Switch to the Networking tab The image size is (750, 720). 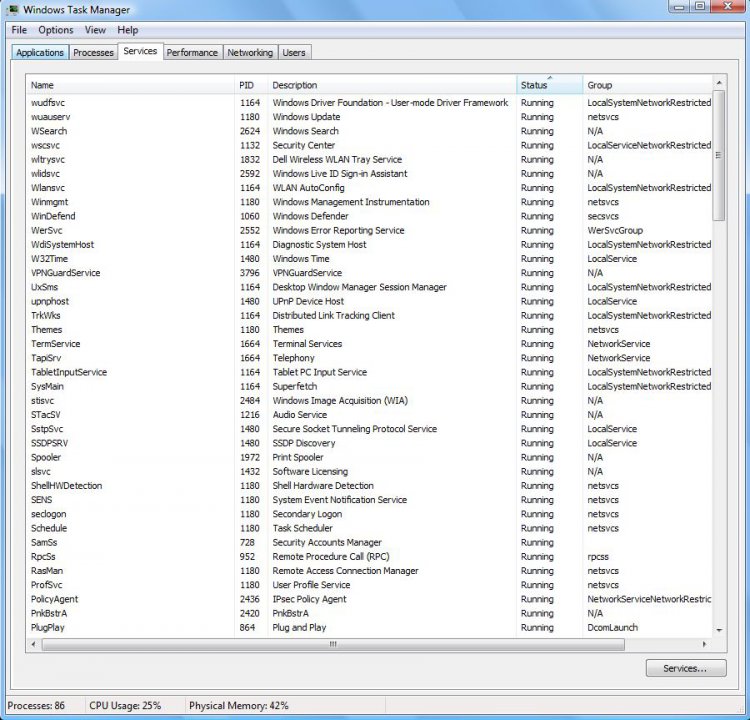tap(250, 53)
